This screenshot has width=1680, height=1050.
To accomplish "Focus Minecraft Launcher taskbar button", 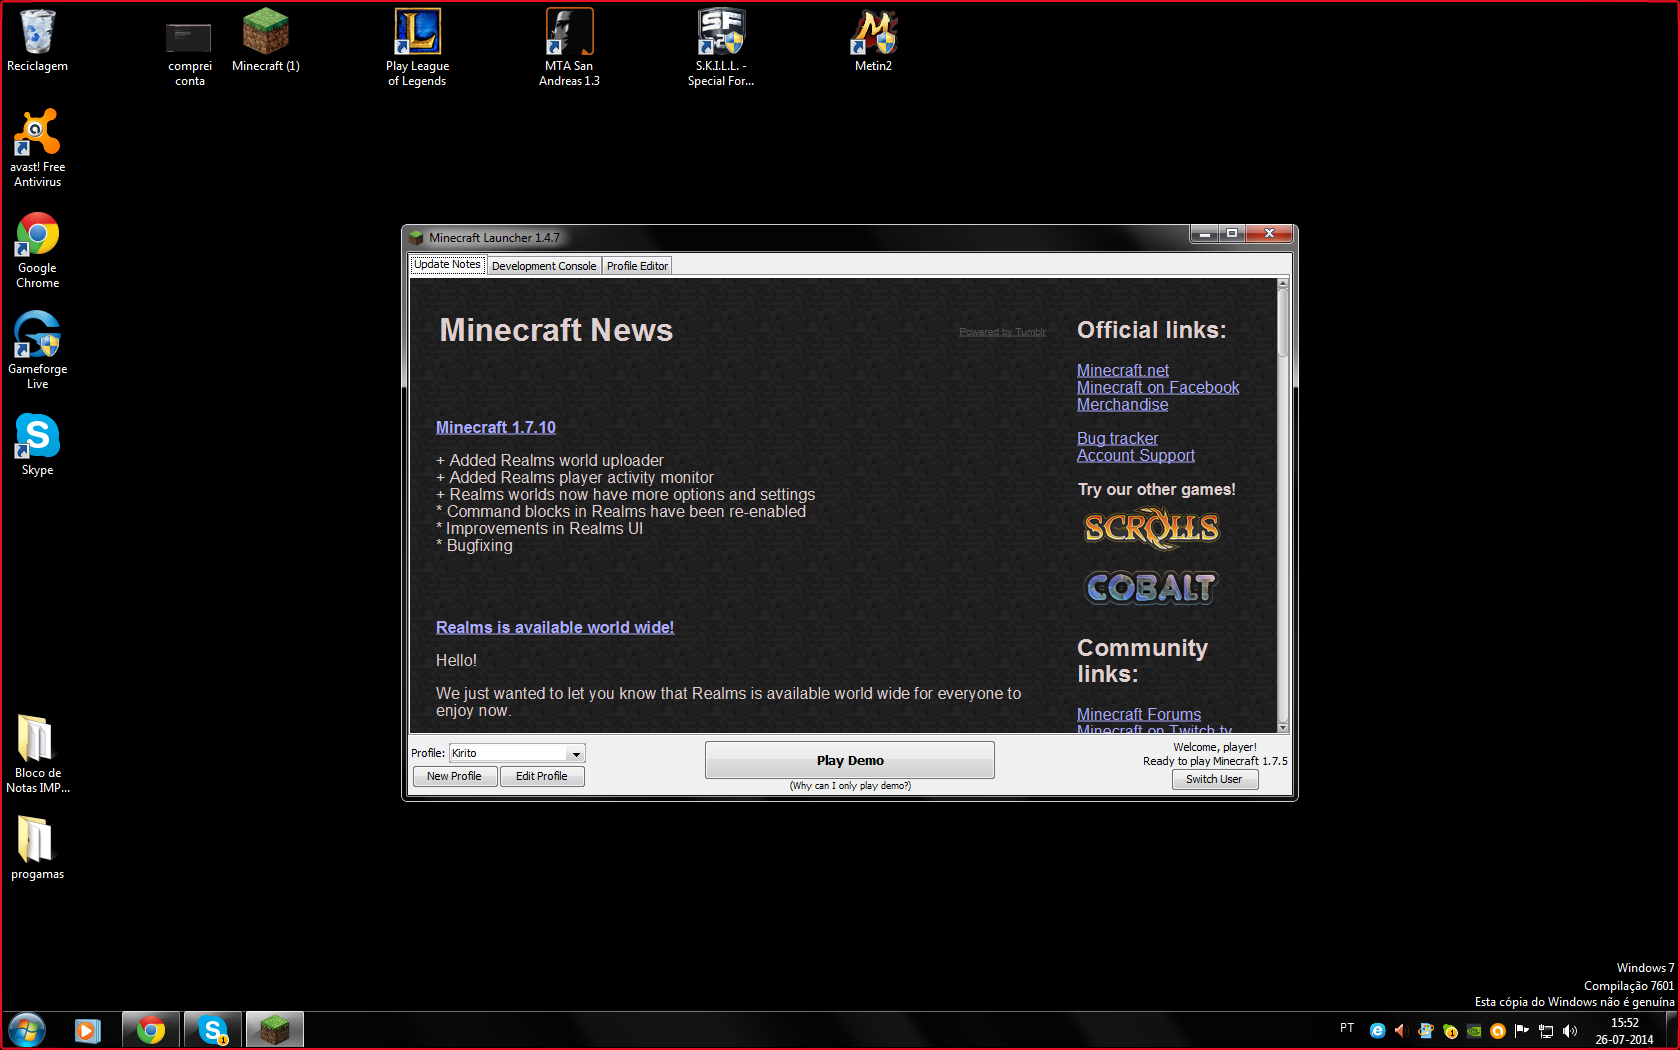I will click(275, 1030).
